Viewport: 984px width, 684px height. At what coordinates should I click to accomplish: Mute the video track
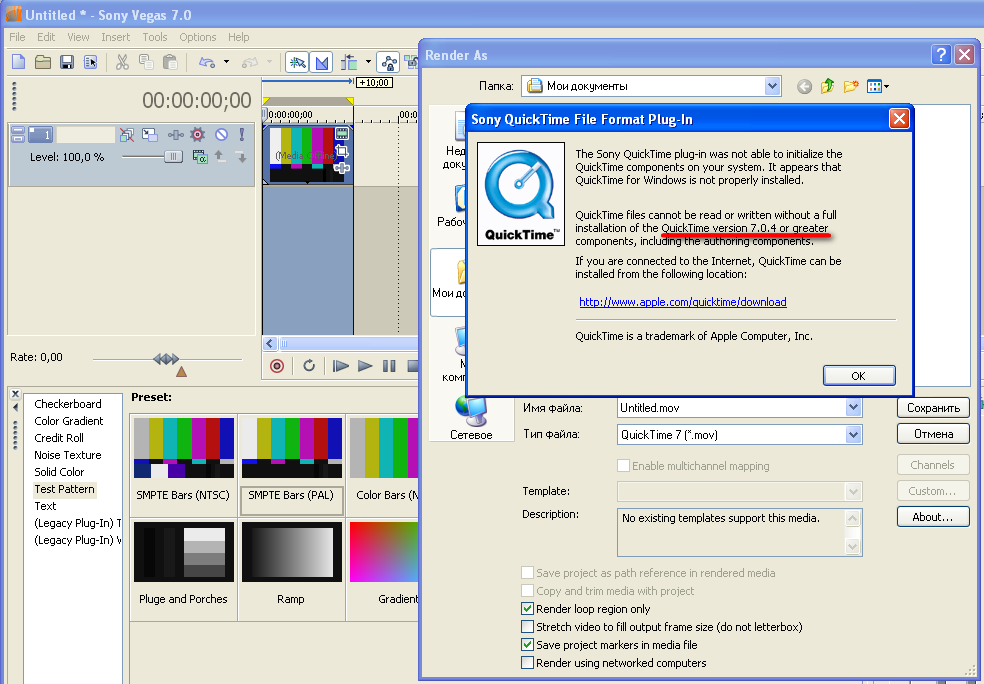click(221, 134)
